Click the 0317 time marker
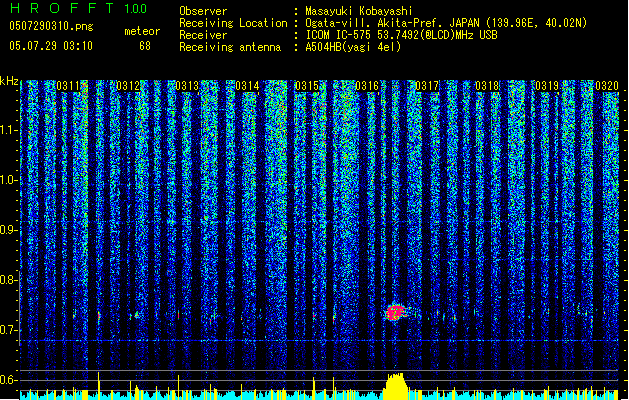 pos(427,86)
